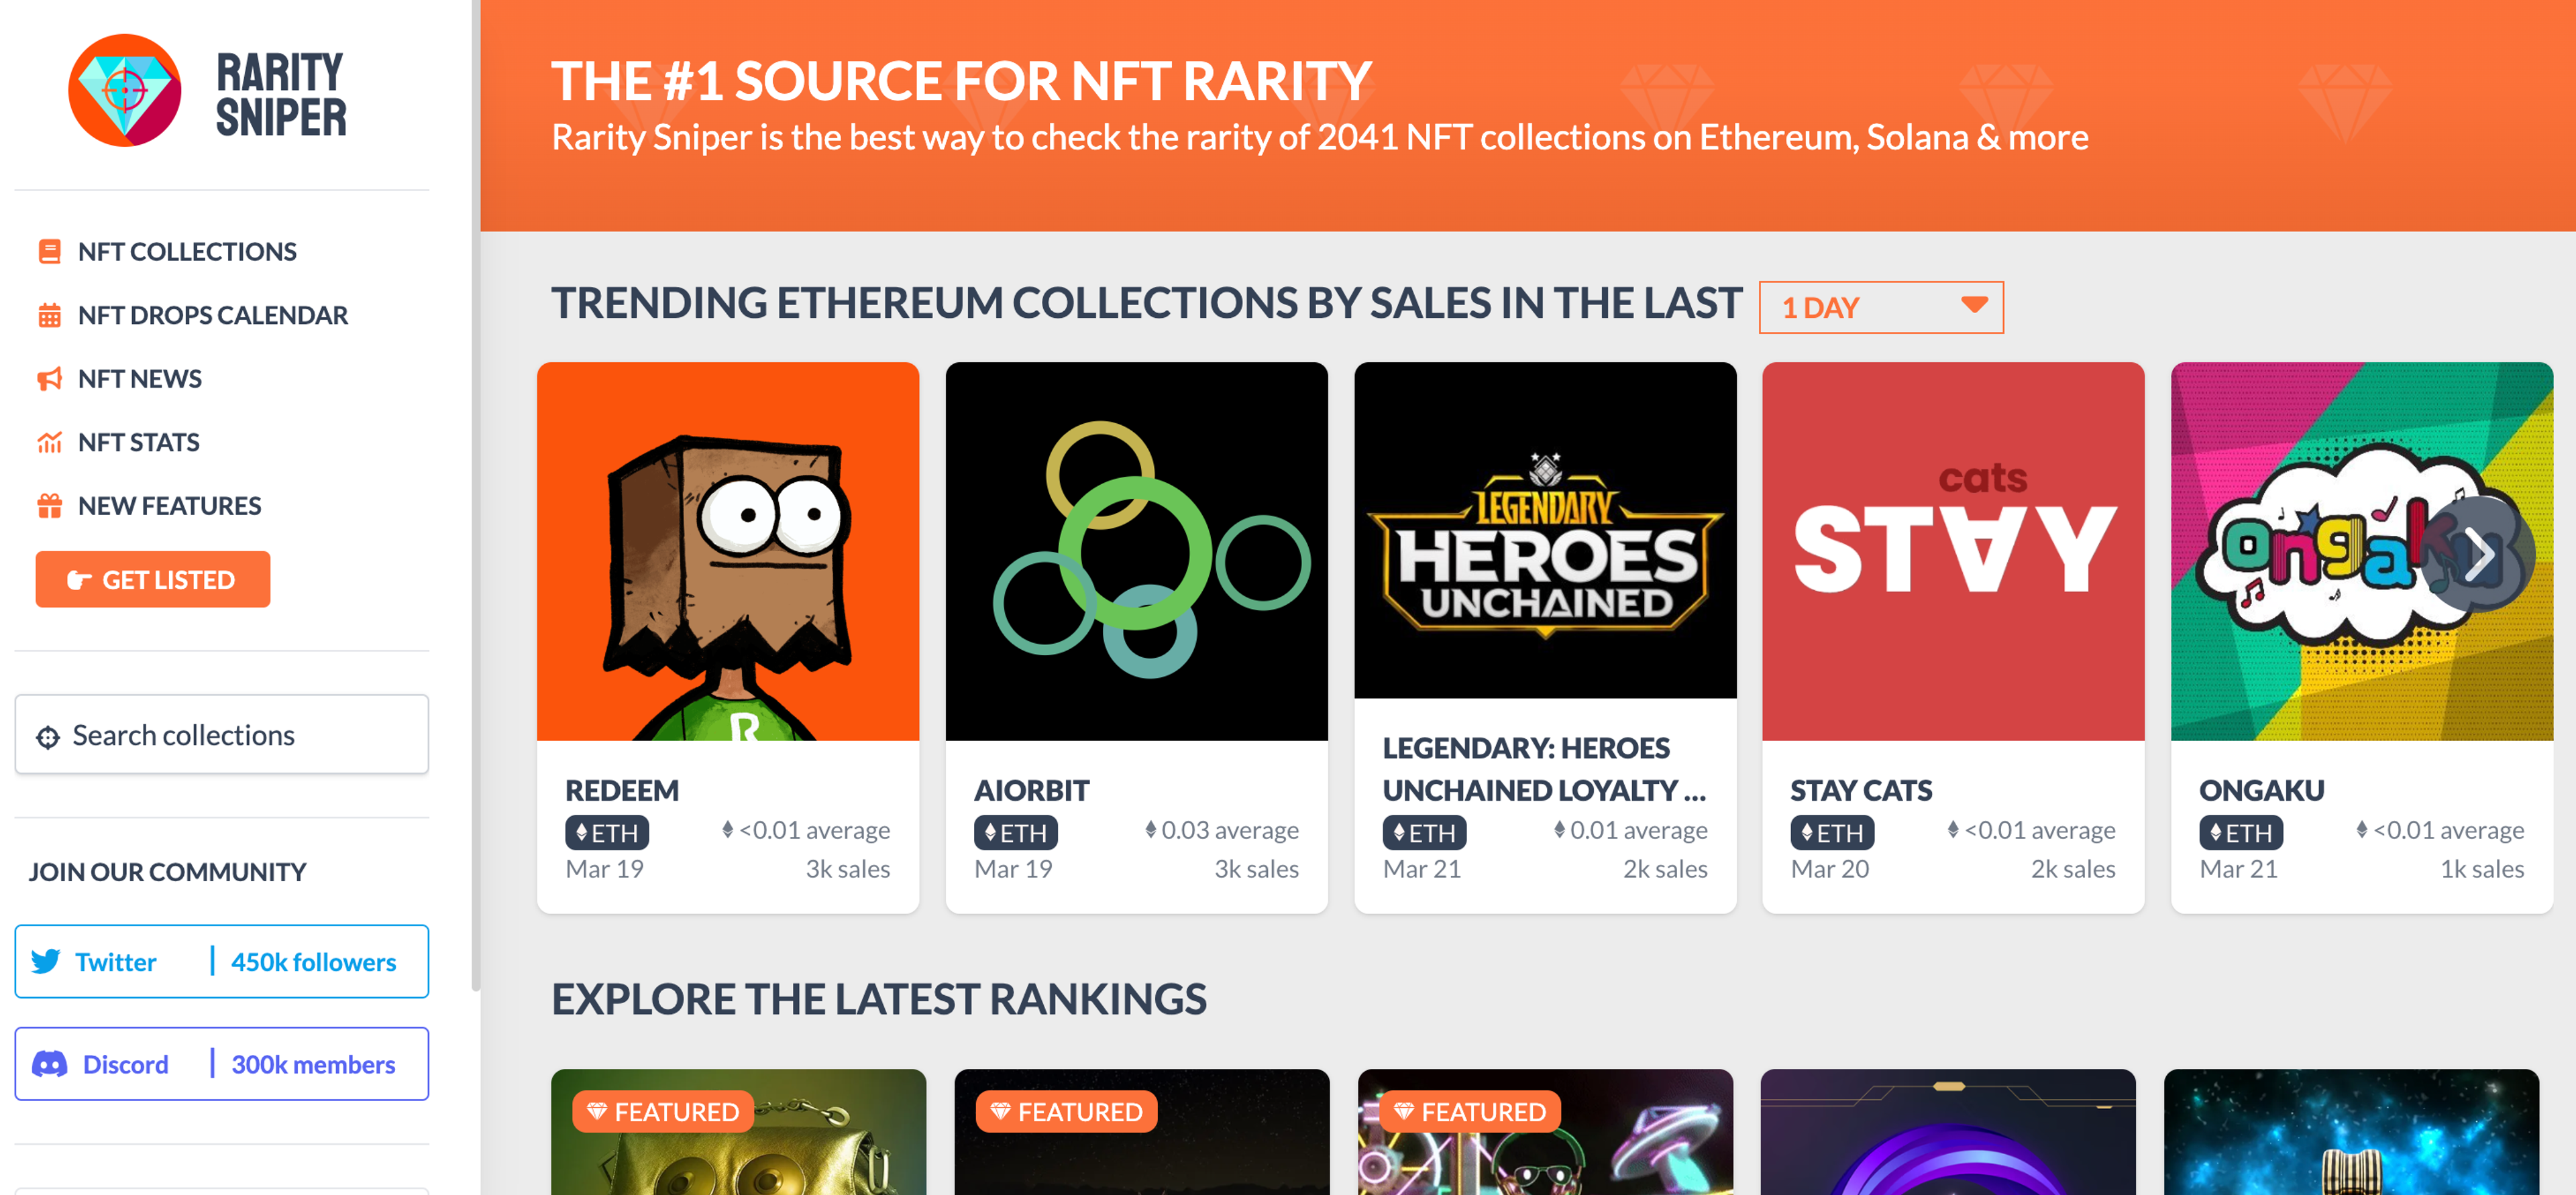Click the Rarity Sniper wordmark text
Screen dimensions: 2576x1195
pos(281,94)
